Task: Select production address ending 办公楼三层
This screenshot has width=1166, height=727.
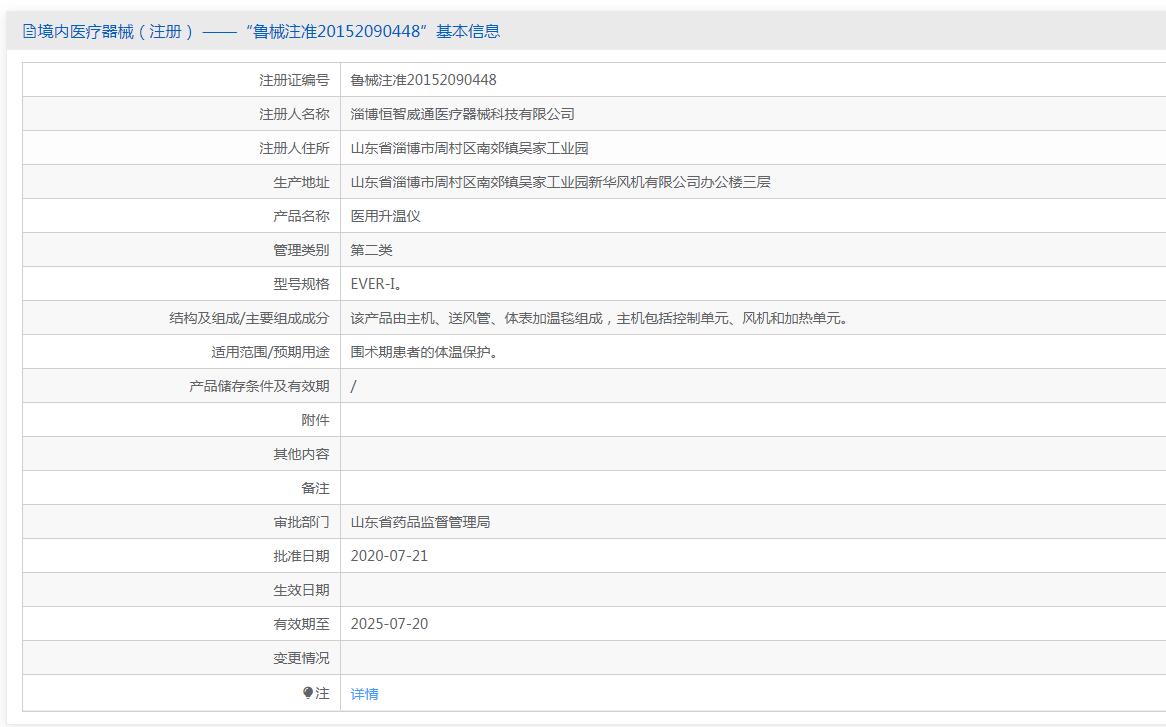Action: tap(561, 182)
